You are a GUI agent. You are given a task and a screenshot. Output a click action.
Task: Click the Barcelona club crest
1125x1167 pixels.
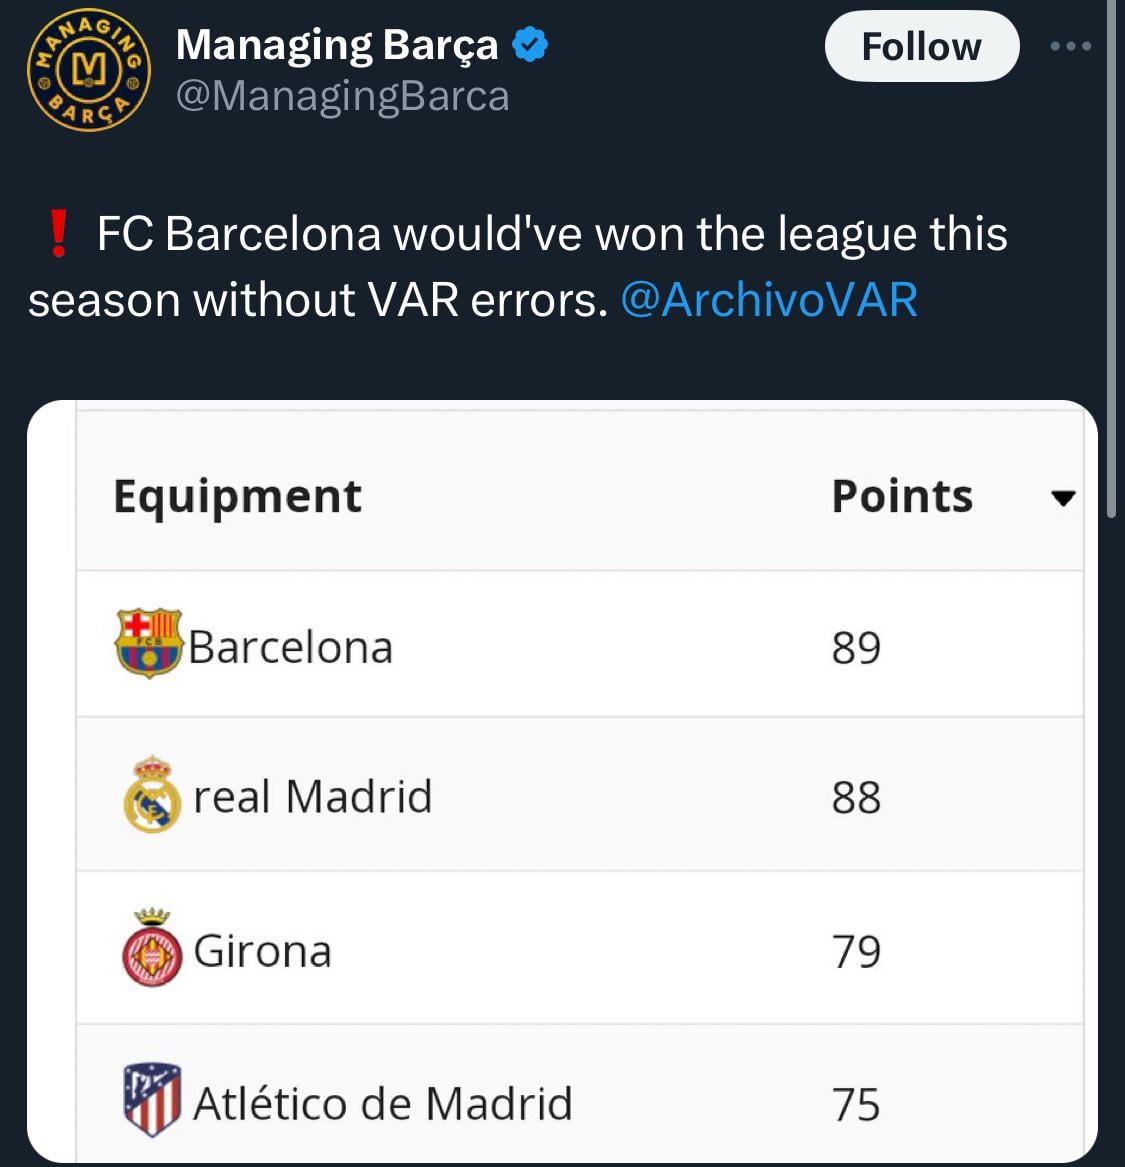[149, 643]
